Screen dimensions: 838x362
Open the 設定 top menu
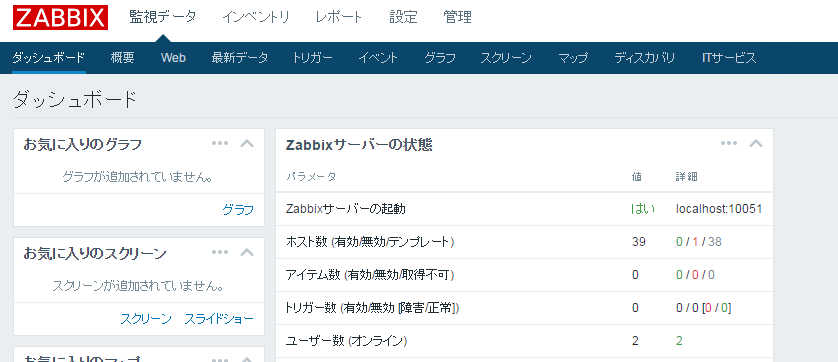click(x=403, y=17)
